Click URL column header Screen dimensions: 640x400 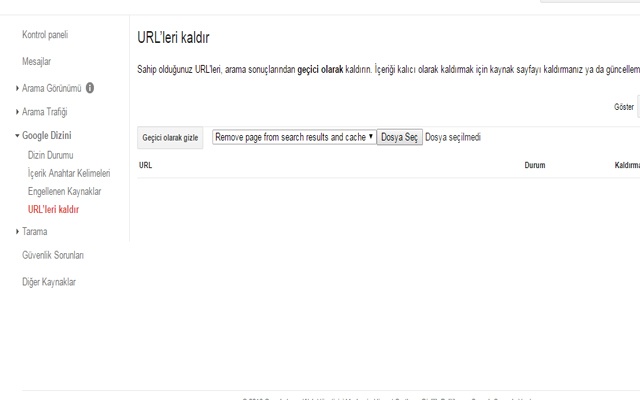tap(145, 165)
